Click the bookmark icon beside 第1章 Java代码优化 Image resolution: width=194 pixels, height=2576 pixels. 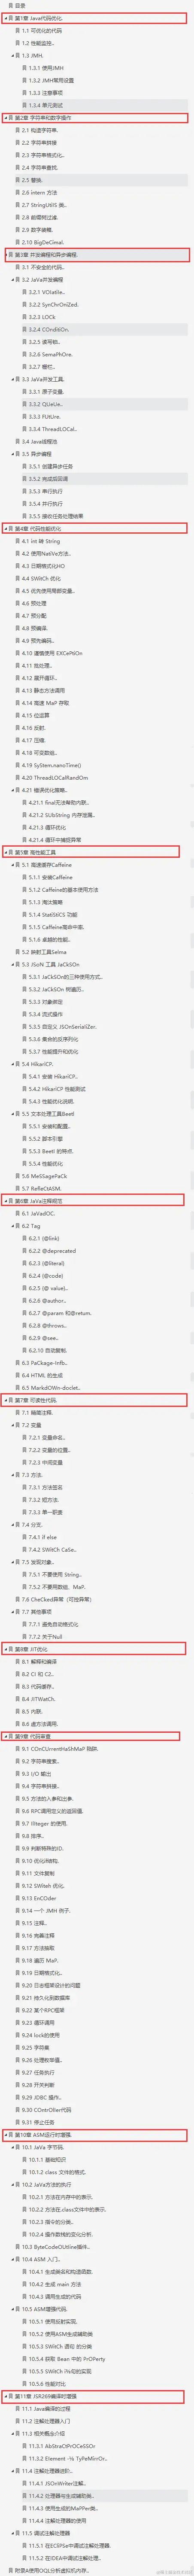[10, 18]
